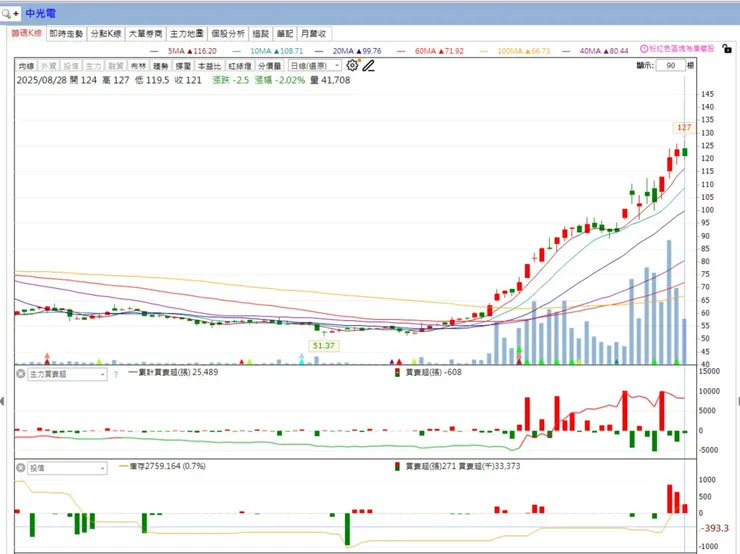The width and height of the screenshot is (740, 554).
Task: Toggle 撐壓 support resistance overlay
Action: (x=183, y=66)
